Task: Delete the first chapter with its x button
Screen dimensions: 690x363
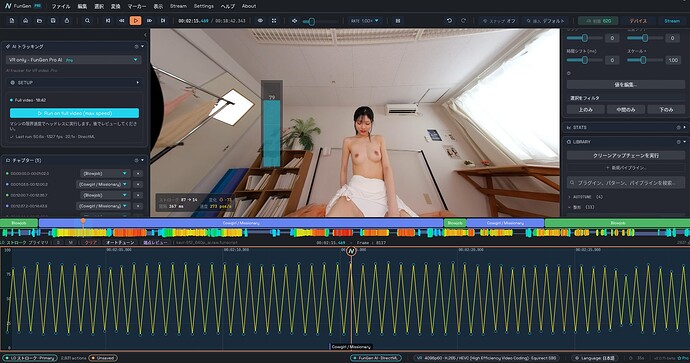Action: (x=138, y=173)
